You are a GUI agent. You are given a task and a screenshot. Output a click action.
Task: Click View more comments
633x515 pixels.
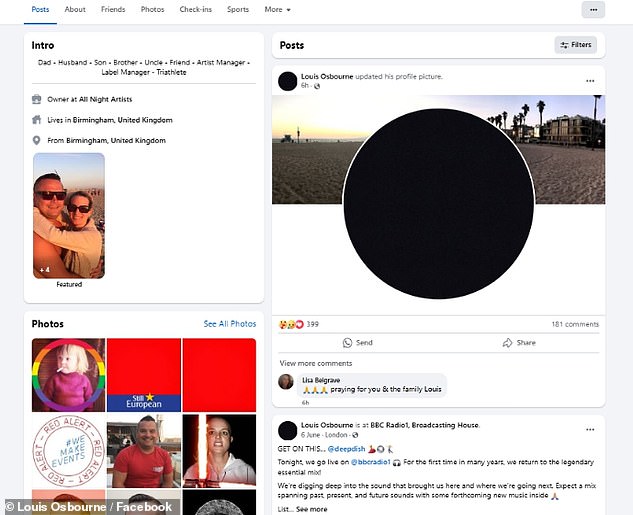tap(316, 363)
